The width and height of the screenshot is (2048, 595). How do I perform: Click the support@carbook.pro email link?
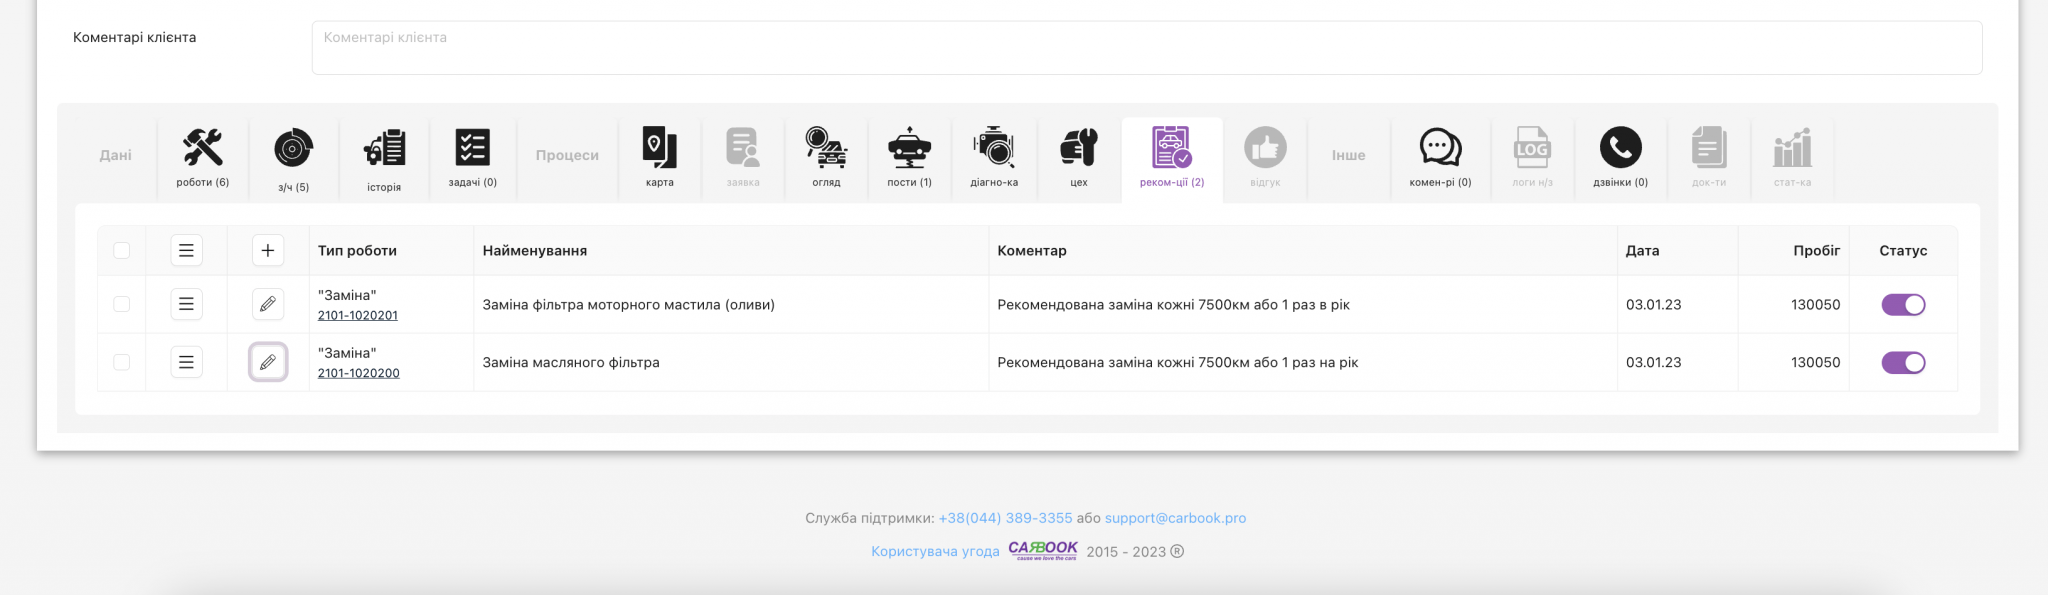1175,518
